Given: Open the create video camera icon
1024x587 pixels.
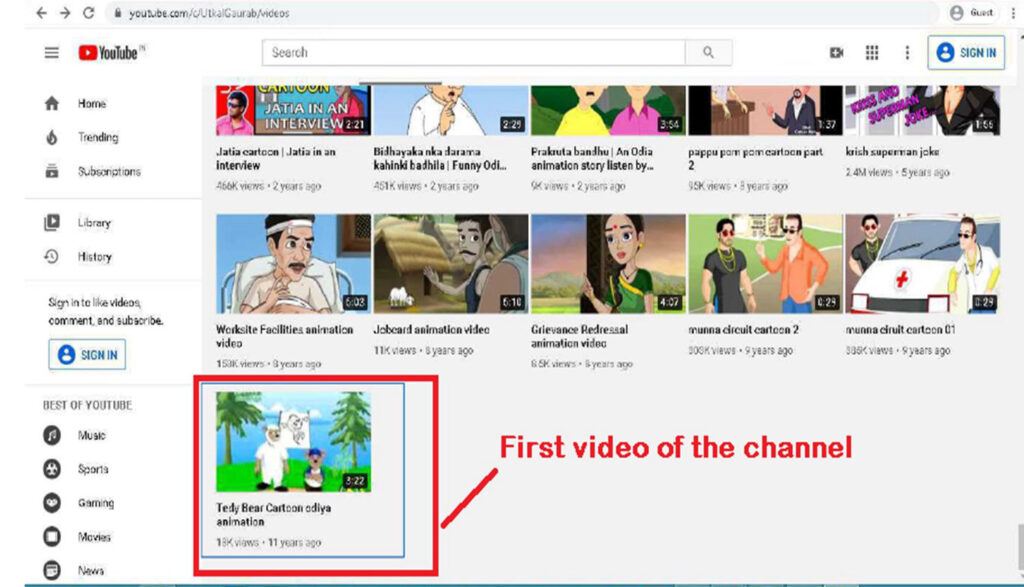Looking at the screenshot, I should pos(836,53).
